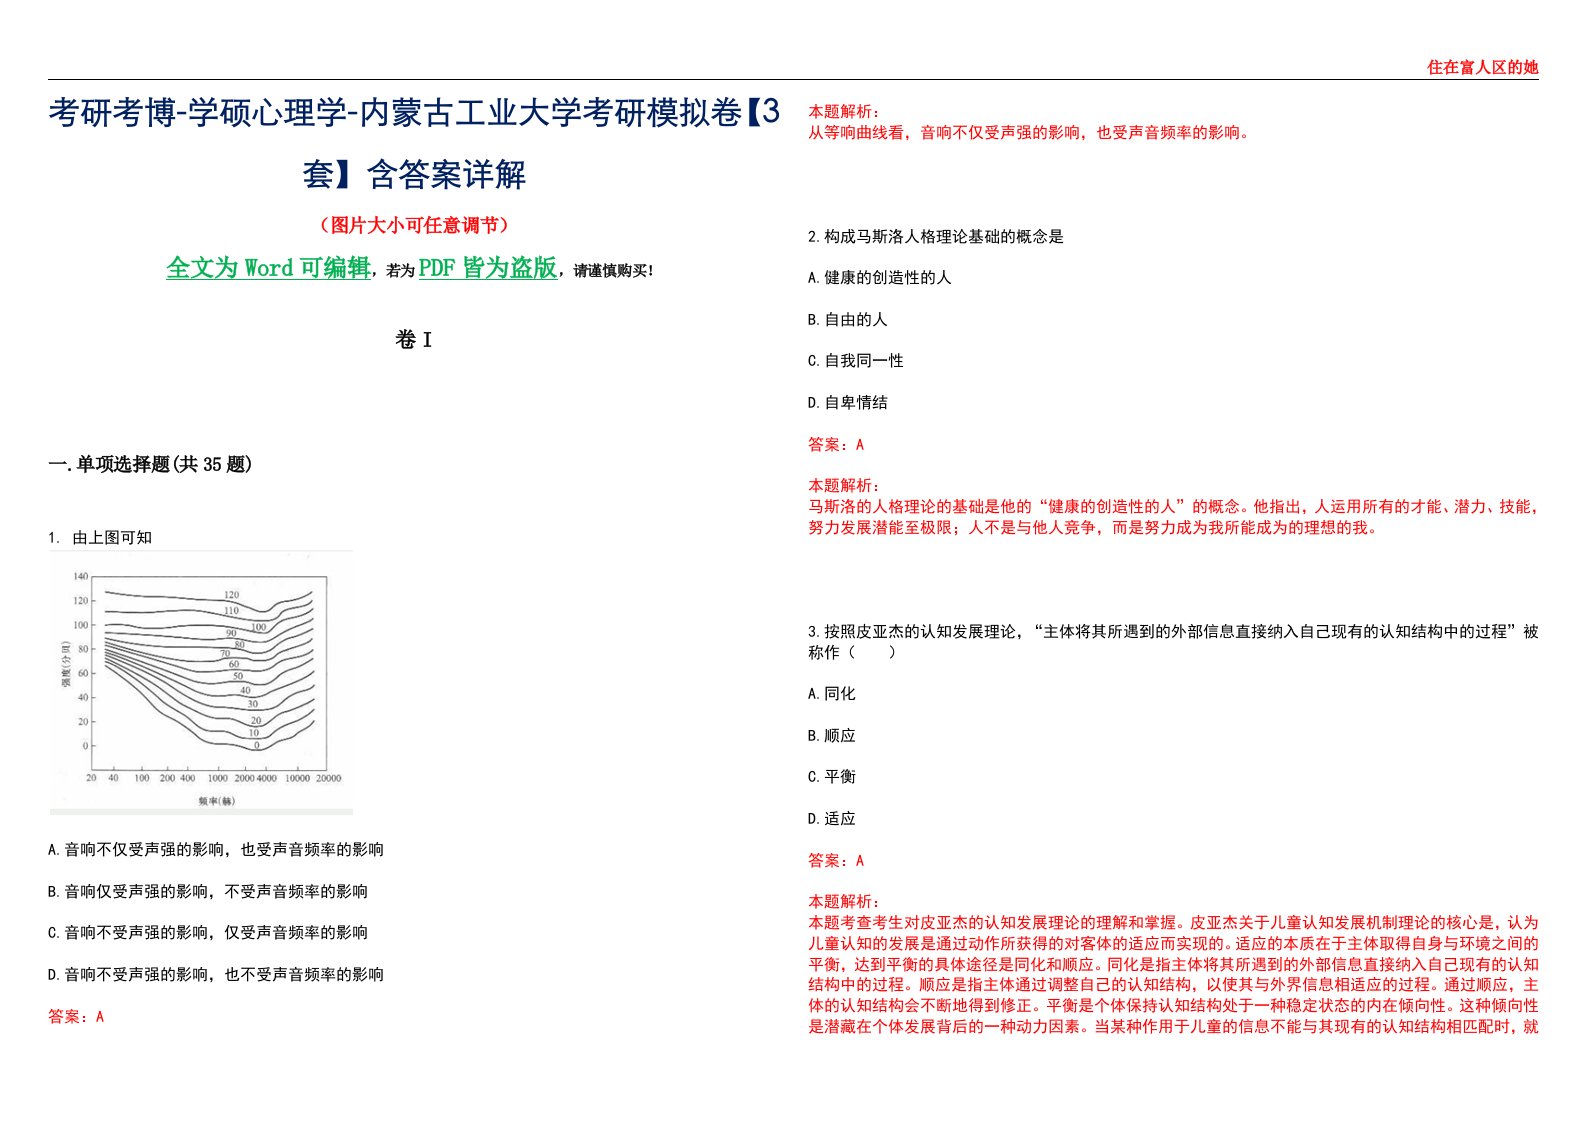Click question 2 构成马斯洛人格理论基础的概念是
1587x1122 pixels.
click(x=936, y=237)
